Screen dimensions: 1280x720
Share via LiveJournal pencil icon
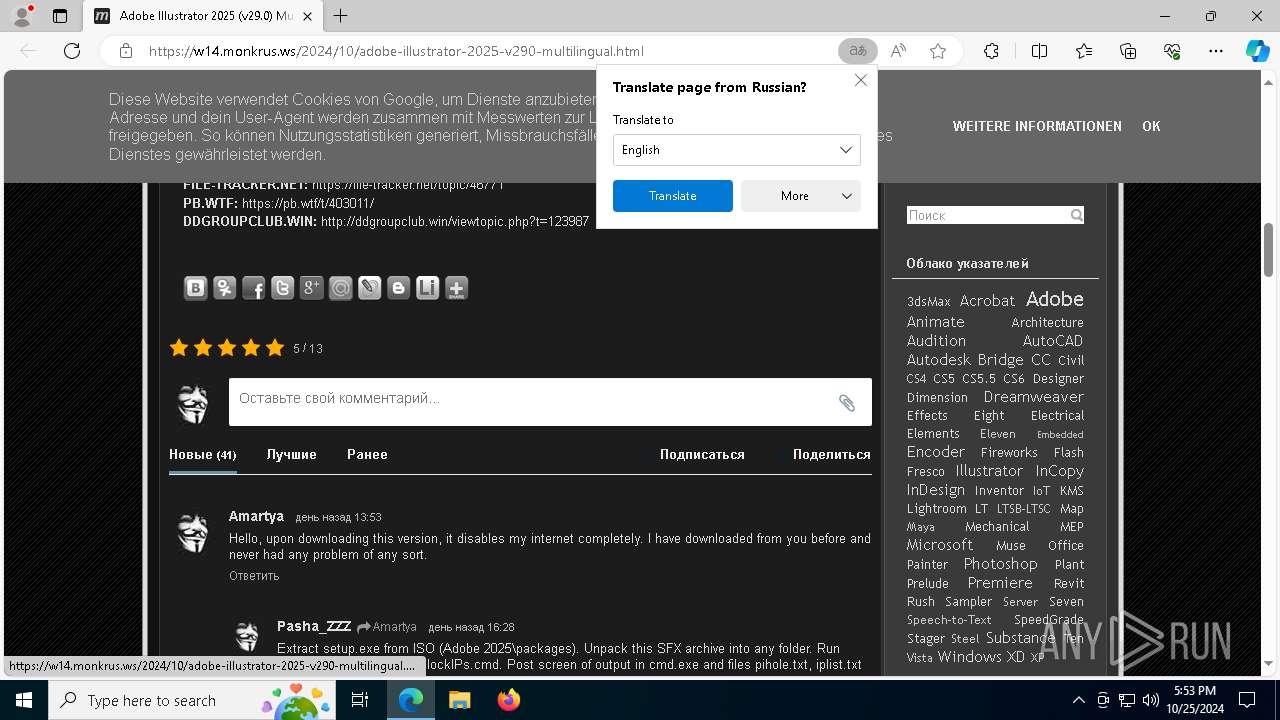370,288
